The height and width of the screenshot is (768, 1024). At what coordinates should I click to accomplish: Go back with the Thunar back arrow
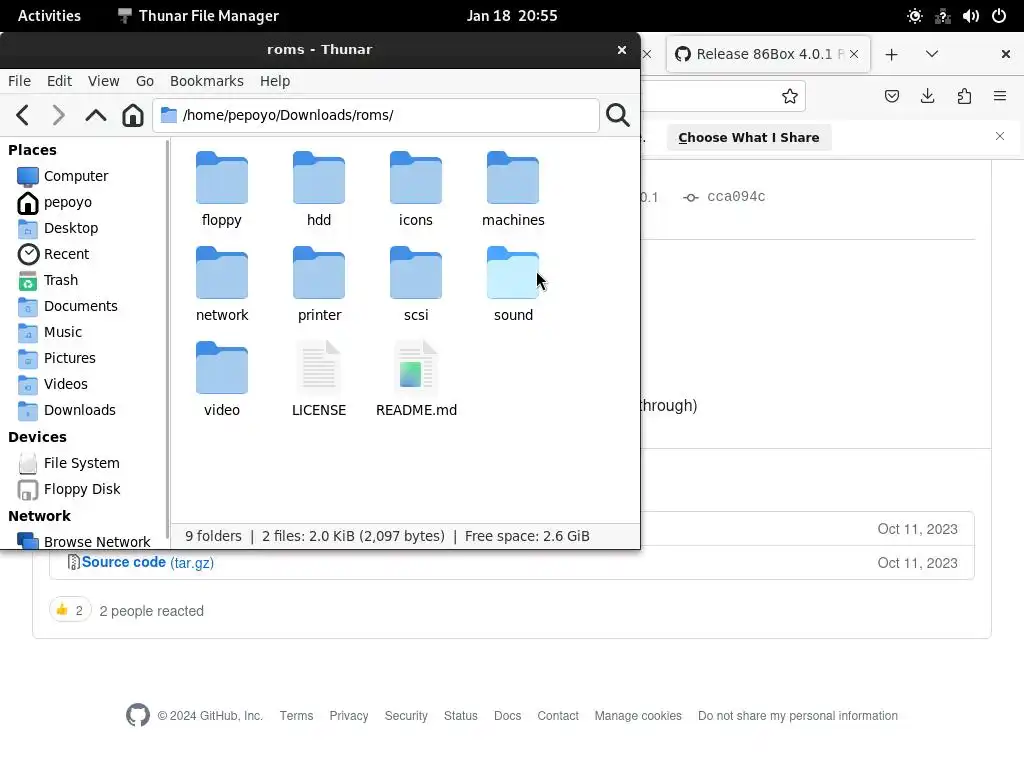click(23, 116)
